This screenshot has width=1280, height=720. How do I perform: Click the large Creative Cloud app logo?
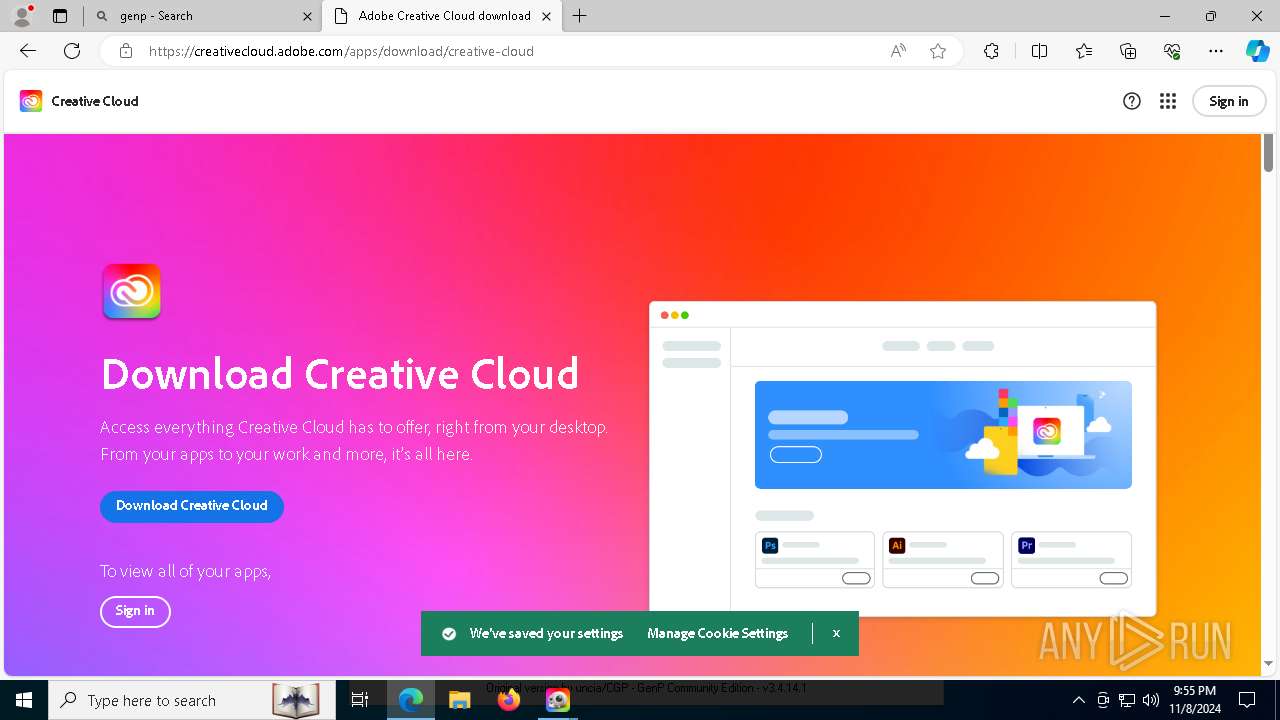pyautogui.click(x=131, y=291)
